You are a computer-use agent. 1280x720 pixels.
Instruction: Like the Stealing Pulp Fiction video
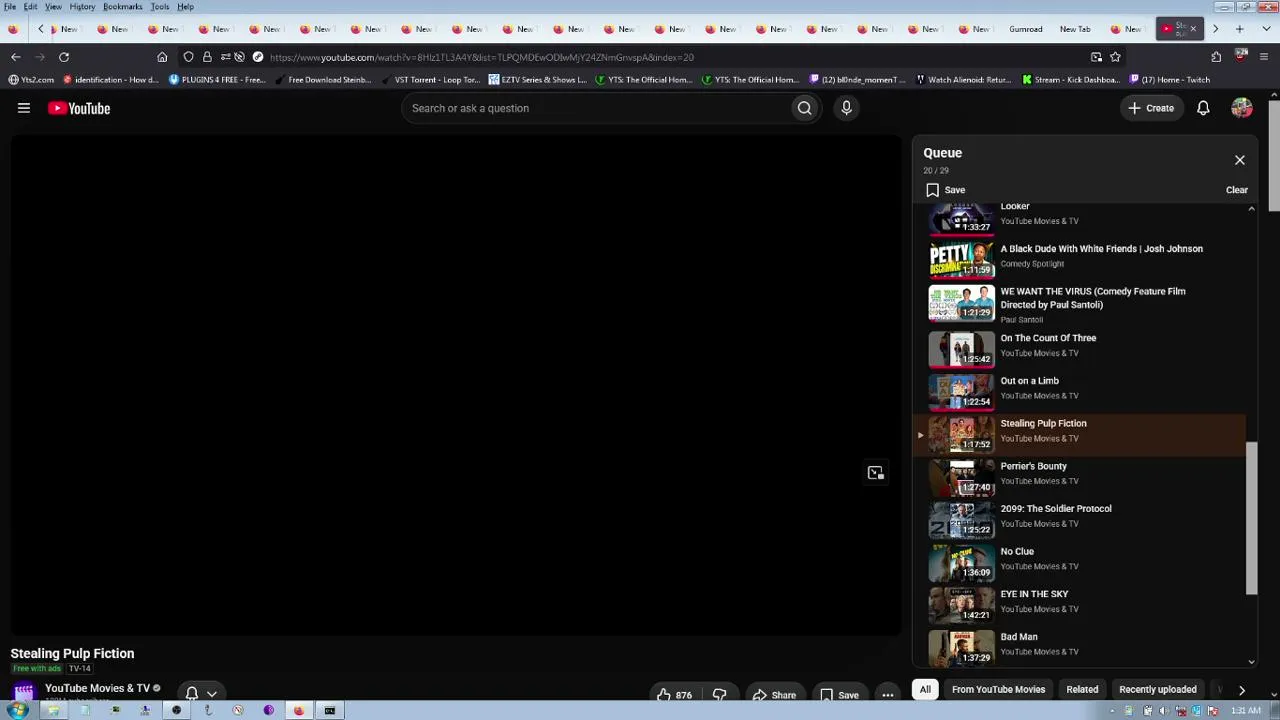675,695
